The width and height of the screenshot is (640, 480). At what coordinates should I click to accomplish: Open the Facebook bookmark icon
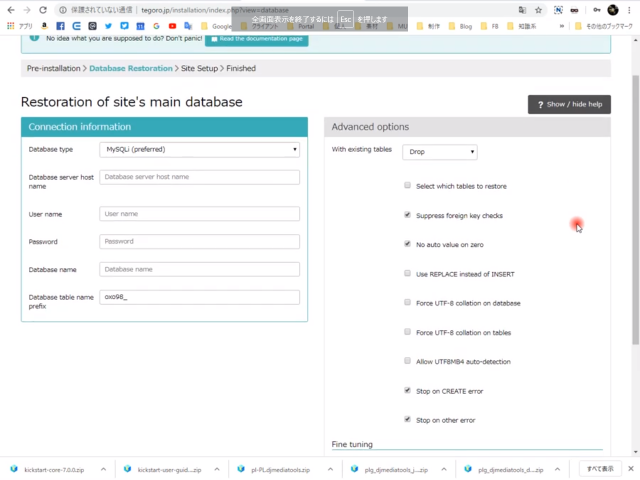[x=61, y=26]
